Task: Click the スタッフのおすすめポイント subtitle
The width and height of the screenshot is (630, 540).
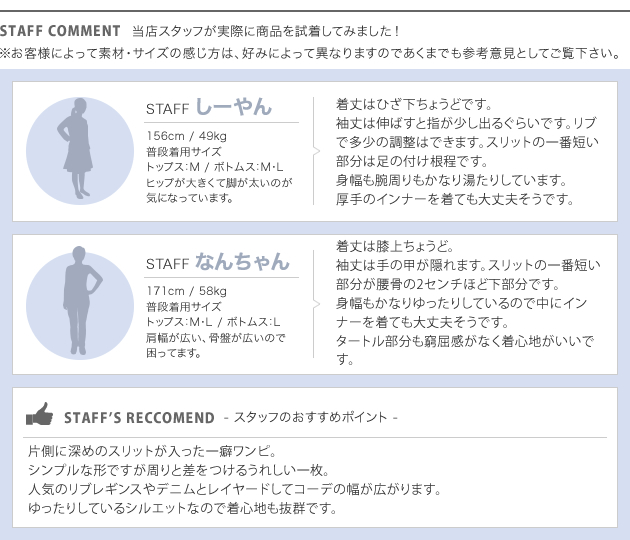Action: (x=311, y=417)
